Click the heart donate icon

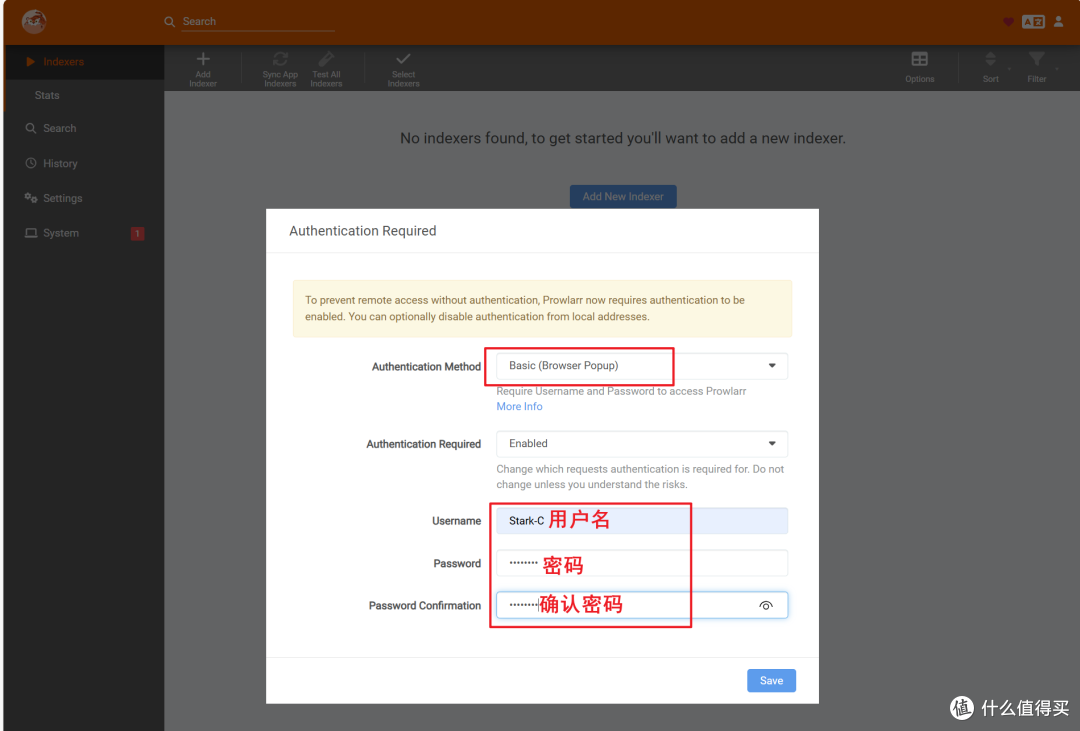click(1008, 22)
